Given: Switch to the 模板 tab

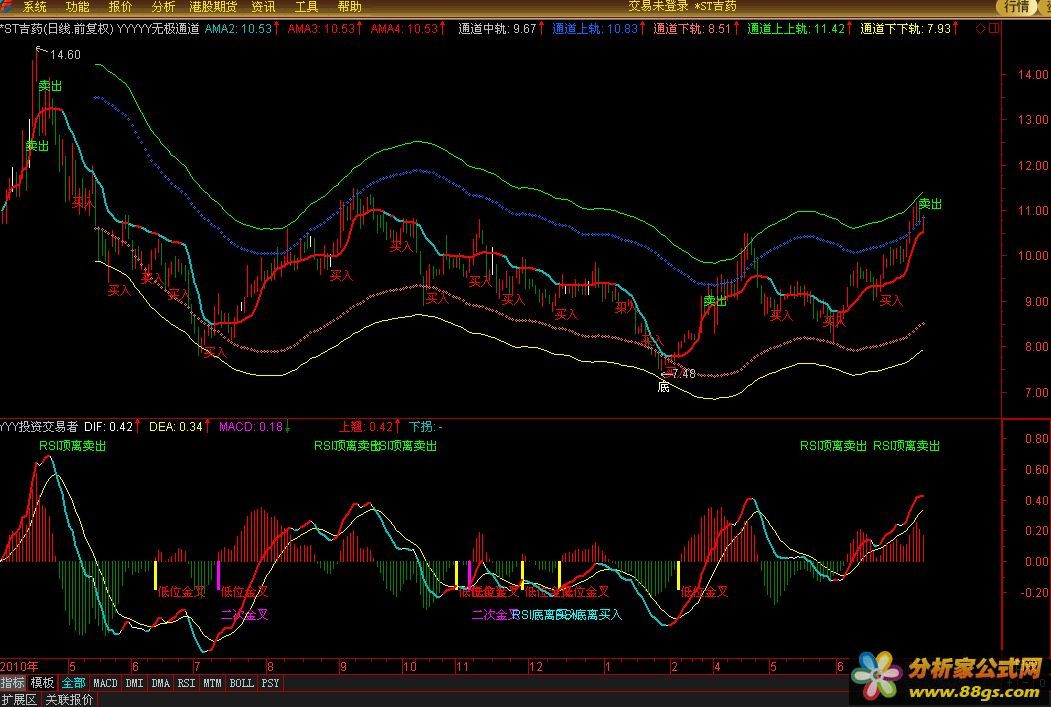Looking at the screenshot, I should pyautogui.click(x=42, y=683).
